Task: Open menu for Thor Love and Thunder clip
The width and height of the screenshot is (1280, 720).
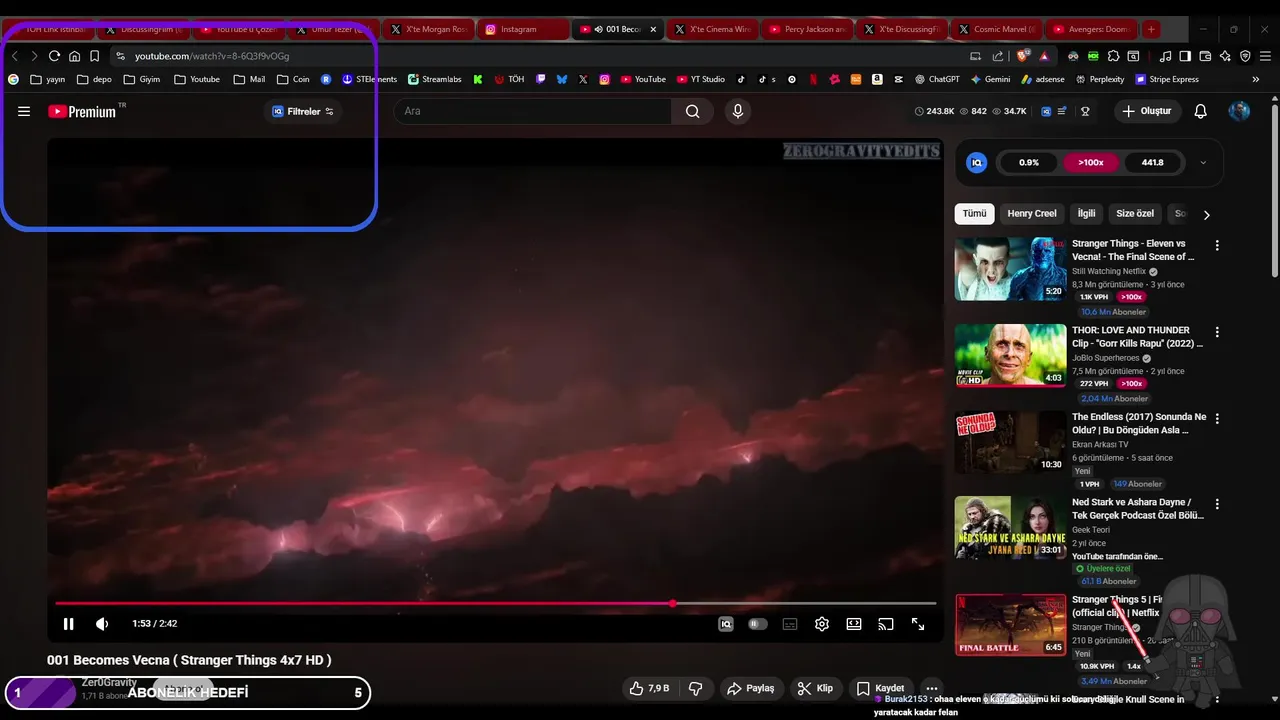Action: point(1217,332)
